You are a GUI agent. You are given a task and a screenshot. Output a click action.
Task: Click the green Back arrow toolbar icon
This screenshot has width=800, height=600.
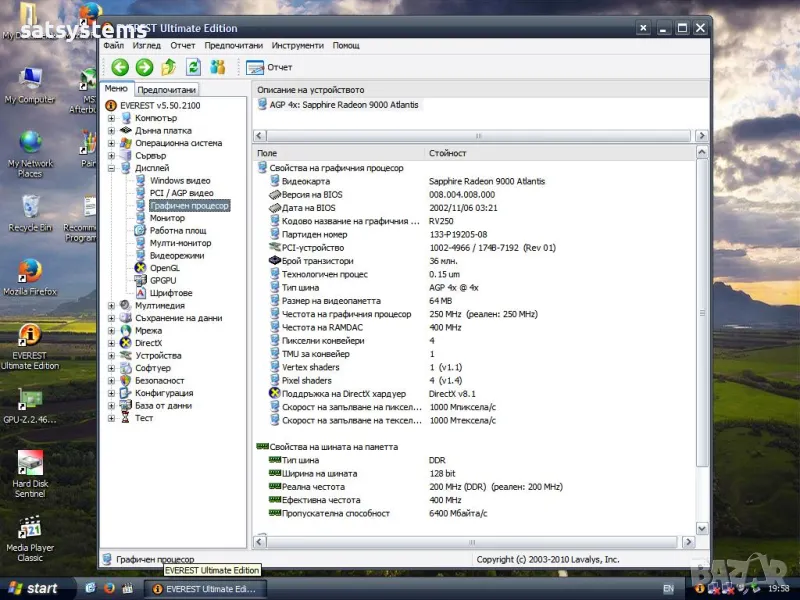tap(120, 67)
